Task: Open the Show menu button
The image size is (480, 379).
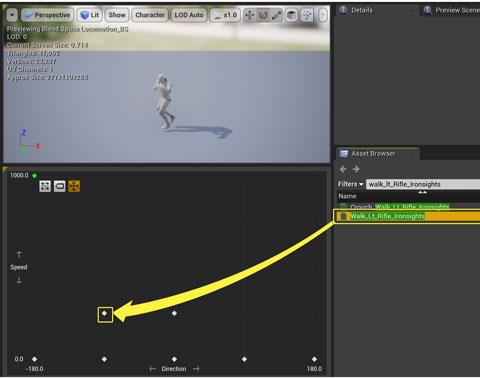Action: (117, 15)
